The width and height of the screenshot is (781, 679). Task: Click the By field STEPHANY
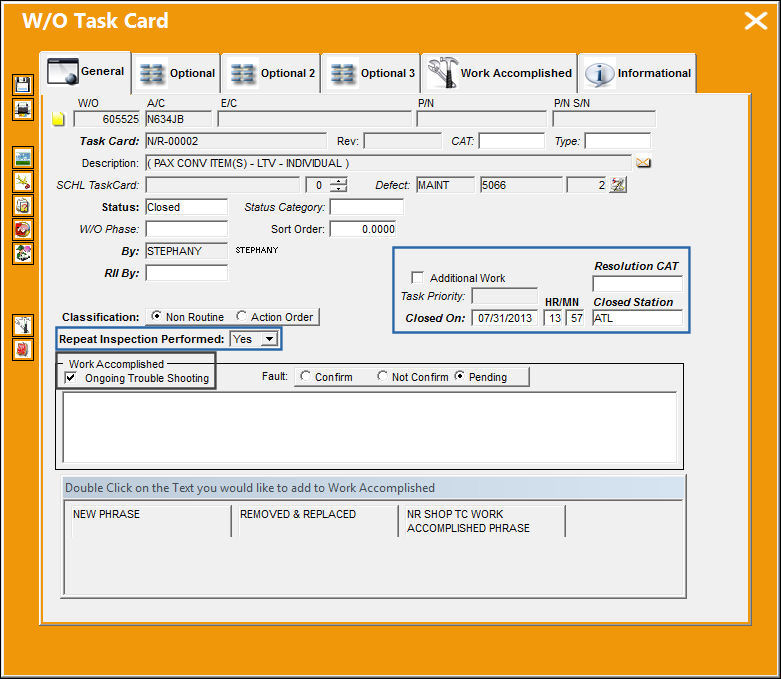pyautogui.click(x=187, y=251)
